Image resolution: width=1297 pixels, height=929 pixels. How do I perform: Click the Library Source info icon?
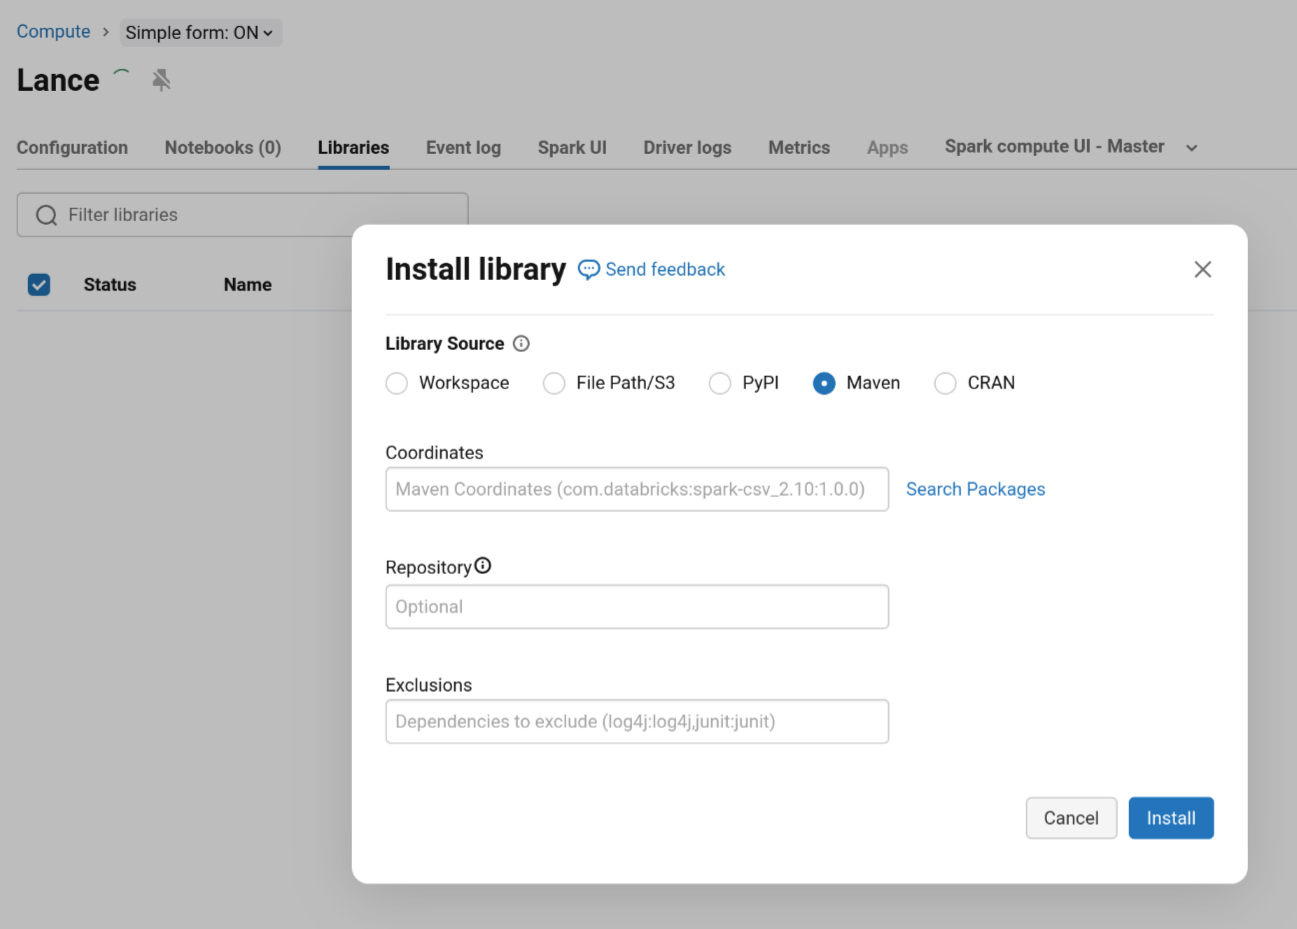tap(521, 343)
